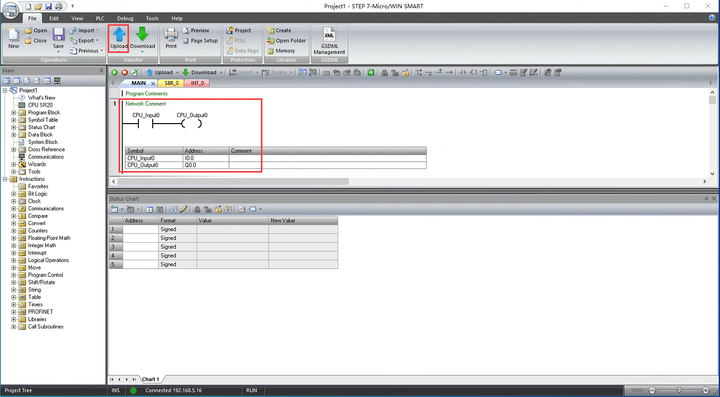
Task: Stop PLC with red Stop toolbar icon
Action: (x=124, y=73)
